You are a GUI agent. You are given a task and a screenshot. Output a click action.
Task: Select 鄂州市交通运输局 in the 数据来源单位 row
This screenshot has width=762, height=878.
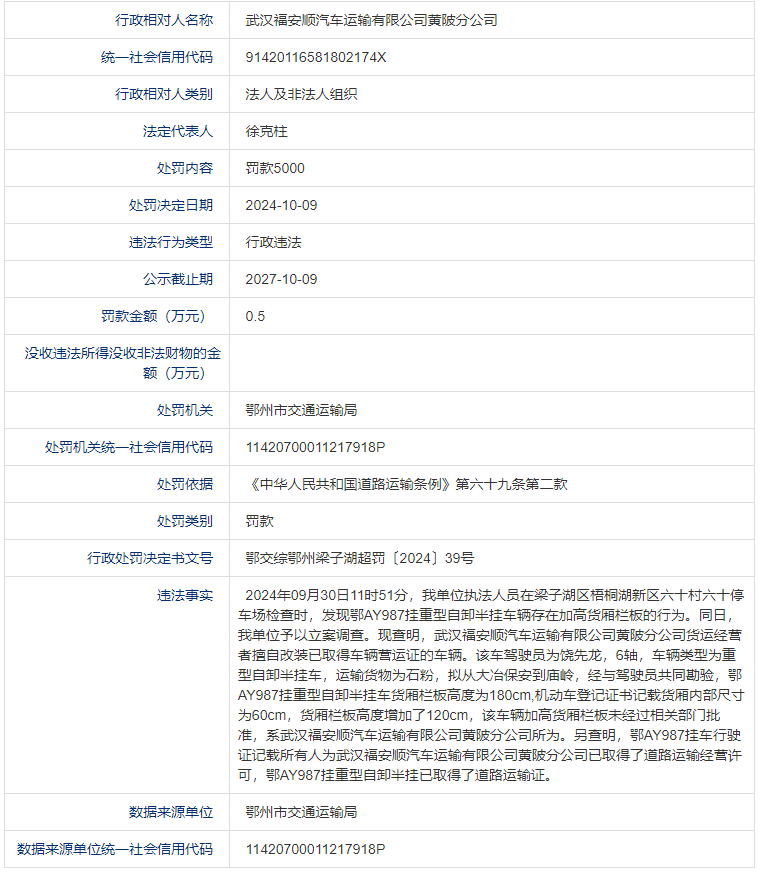point(301,812)
